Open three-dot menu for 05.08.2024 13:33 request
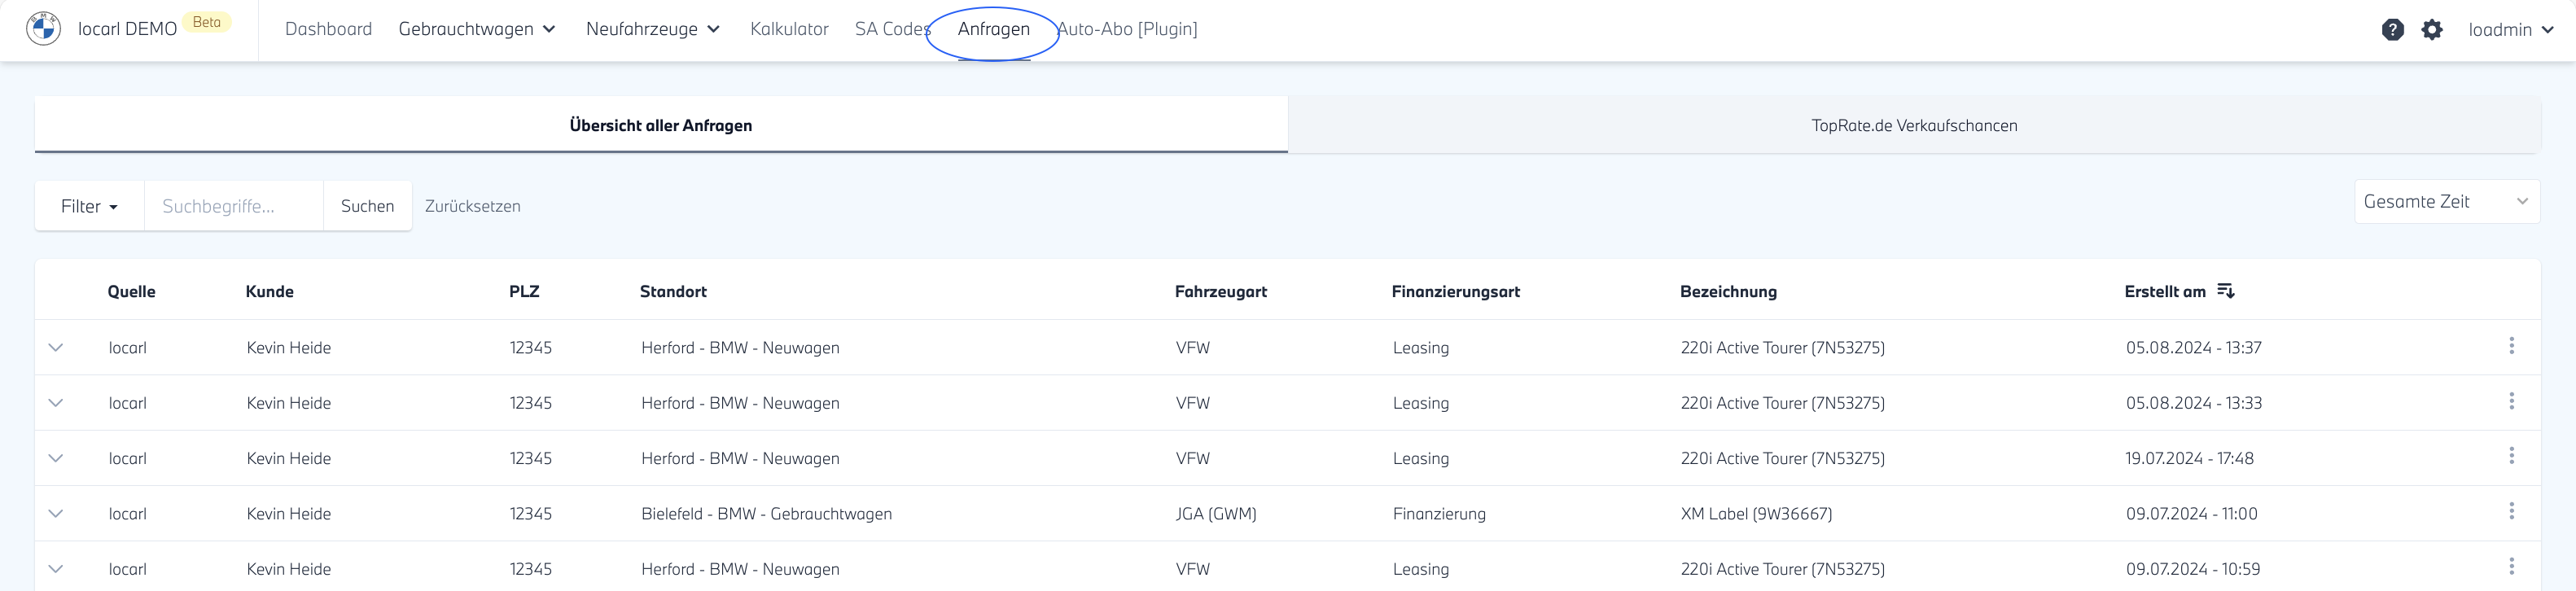2576x591 pixels. 2511,401
